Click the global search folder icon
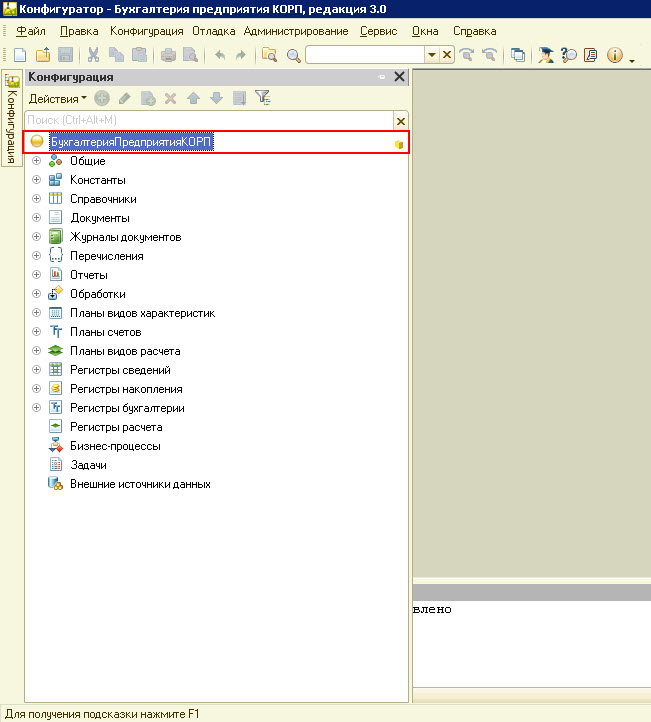The image size is (651, 722). (x=269, y=55)
